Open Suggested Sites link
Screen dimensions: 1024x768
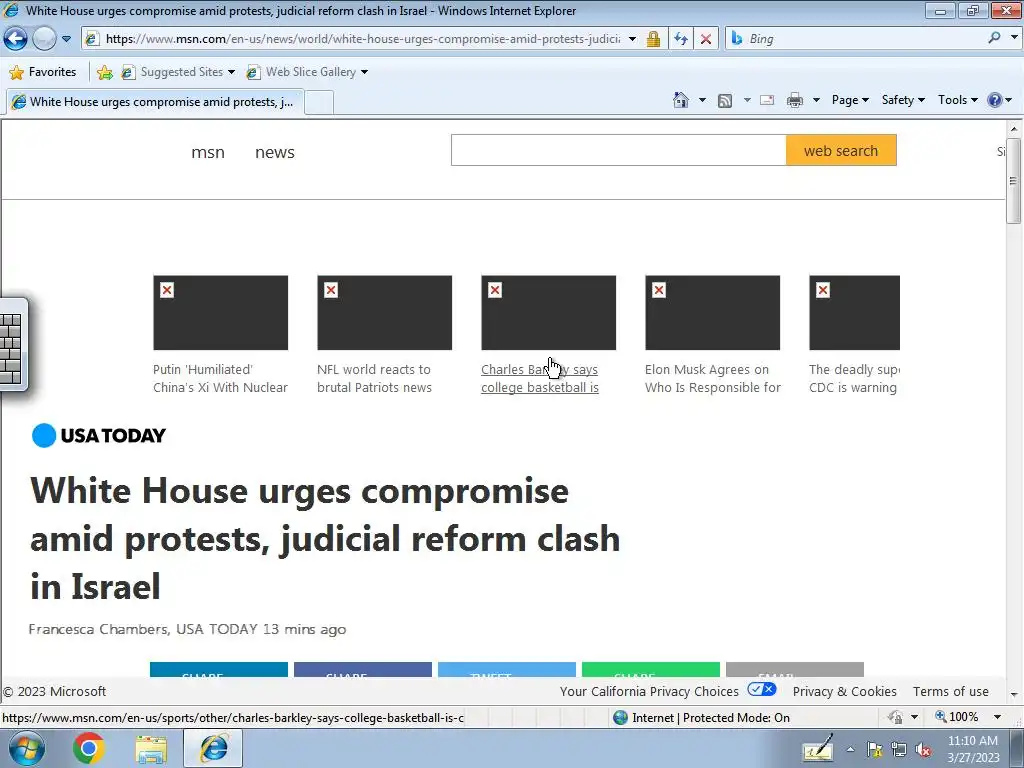pos(178,72)
